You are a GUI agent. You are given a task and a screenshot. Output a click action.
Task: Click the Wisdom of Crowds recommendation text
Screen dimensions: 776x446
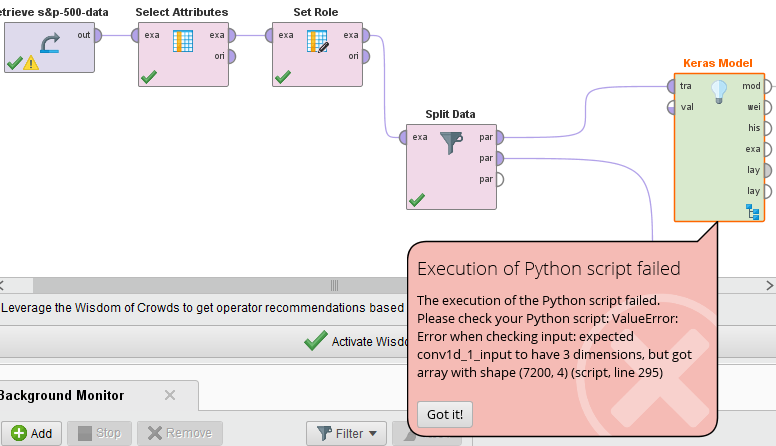click(x=203, y=308)
